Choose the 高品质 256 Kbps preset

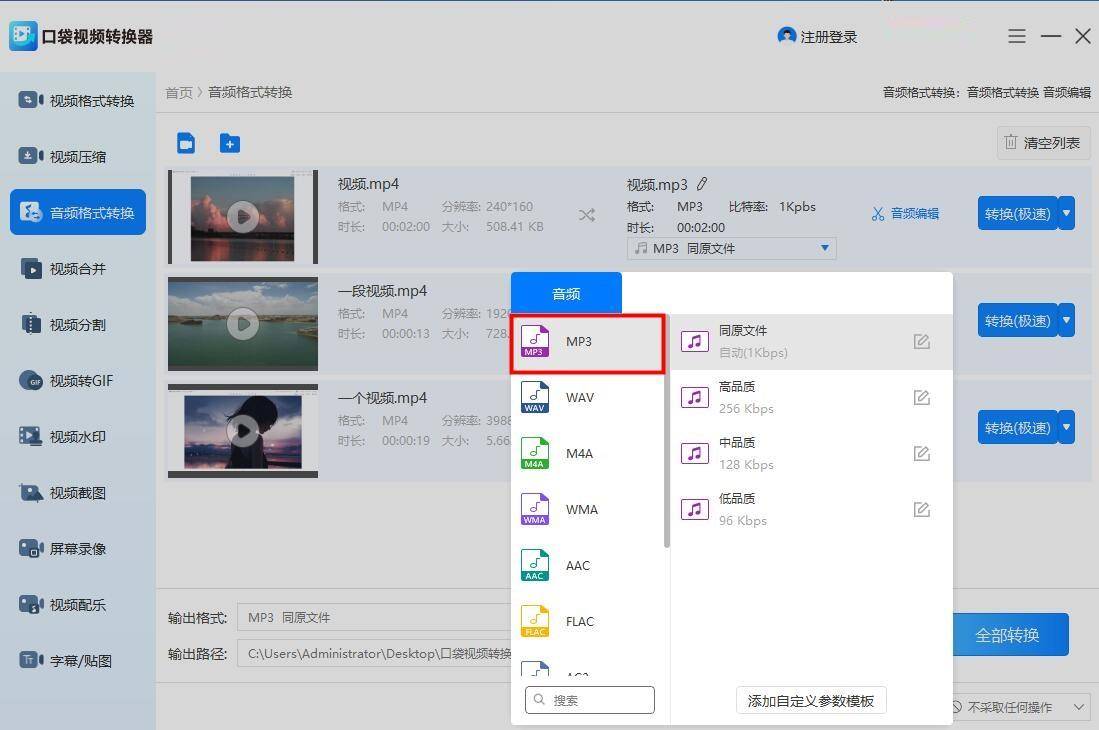tap(812, 397)
